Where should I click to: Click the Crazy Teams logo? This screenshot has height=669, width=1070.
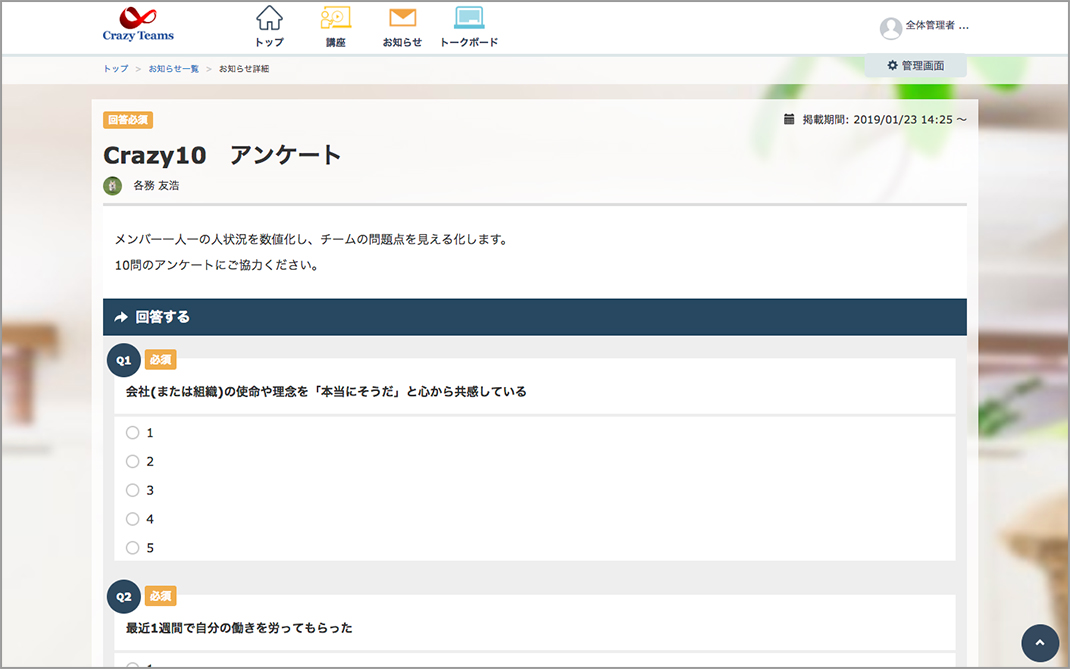tap(138, 25)
